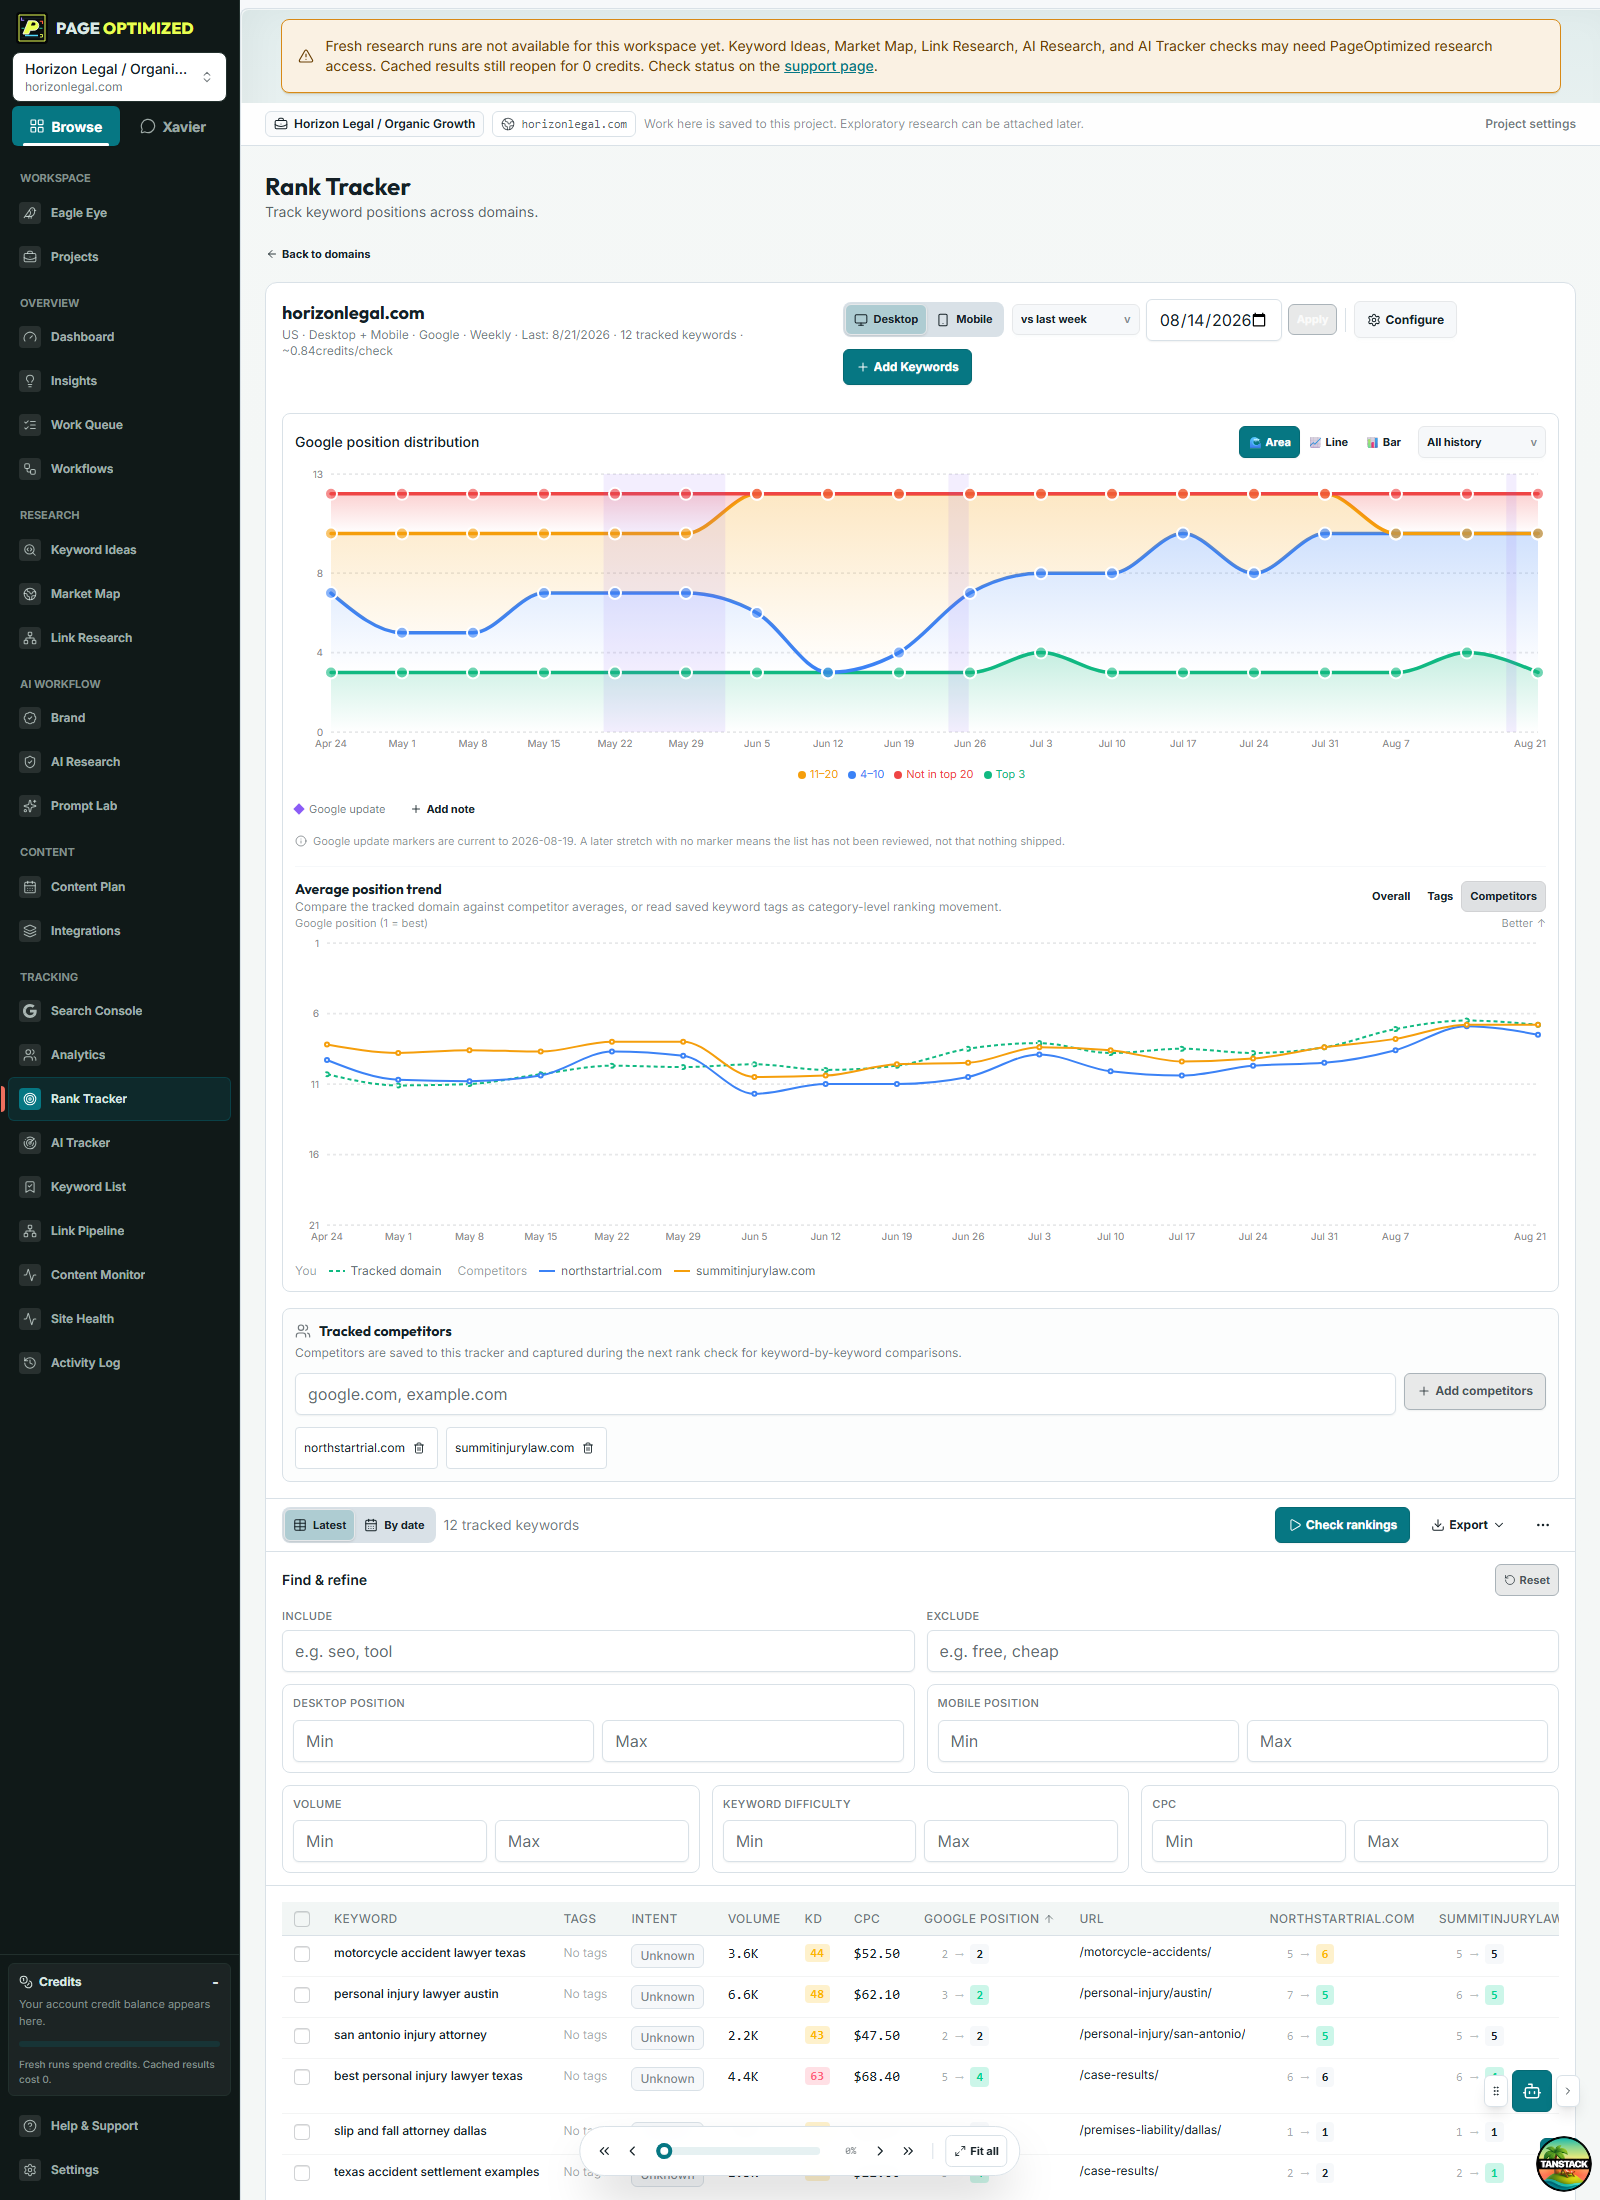Click Add competitors button
The height and width of the screenshot is (2200, 1600).
point(1475,1391)
